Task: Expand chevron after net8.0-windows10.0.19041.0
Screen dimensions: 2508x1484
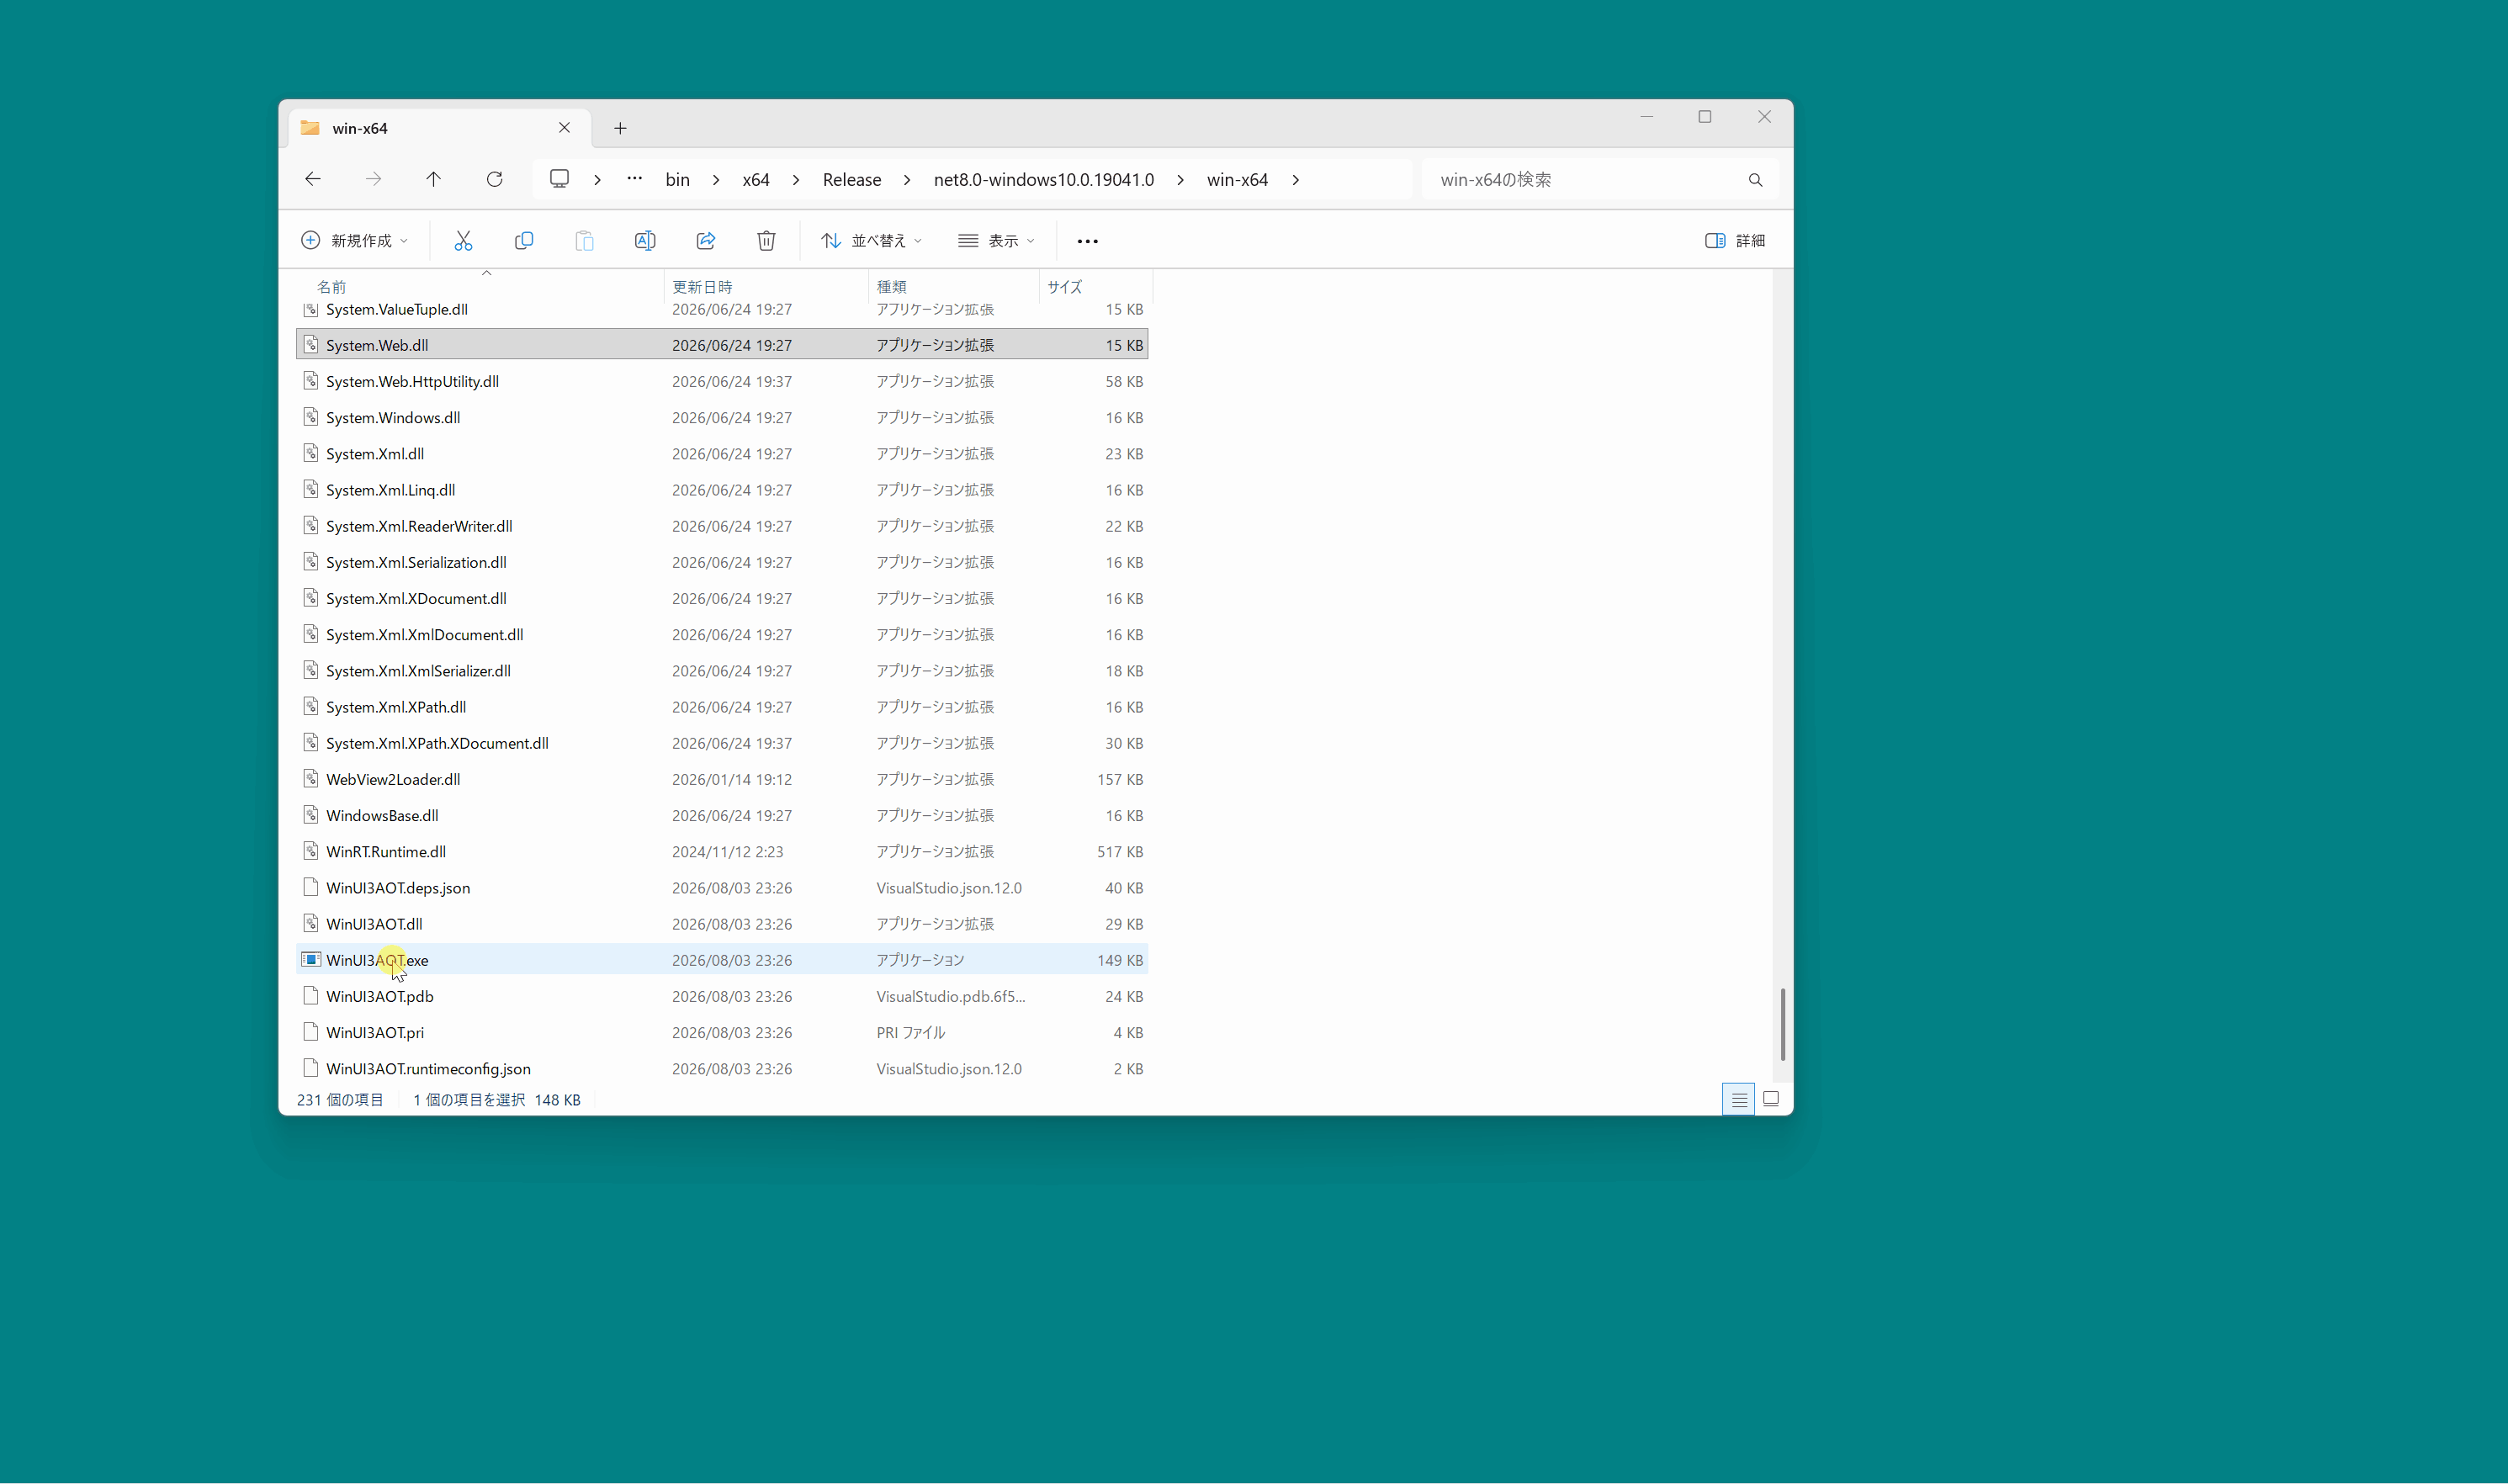Action: point(1180,180)
